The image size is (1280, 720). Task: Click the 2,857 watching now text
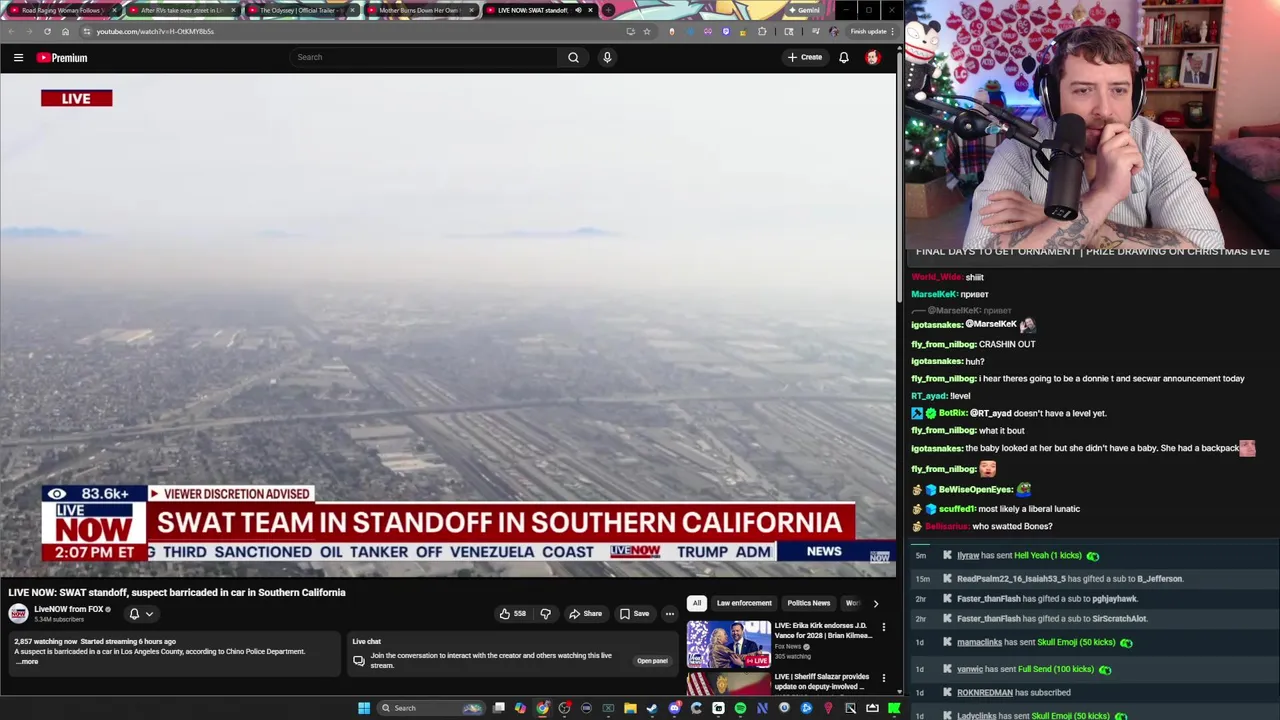click(45, 641)
